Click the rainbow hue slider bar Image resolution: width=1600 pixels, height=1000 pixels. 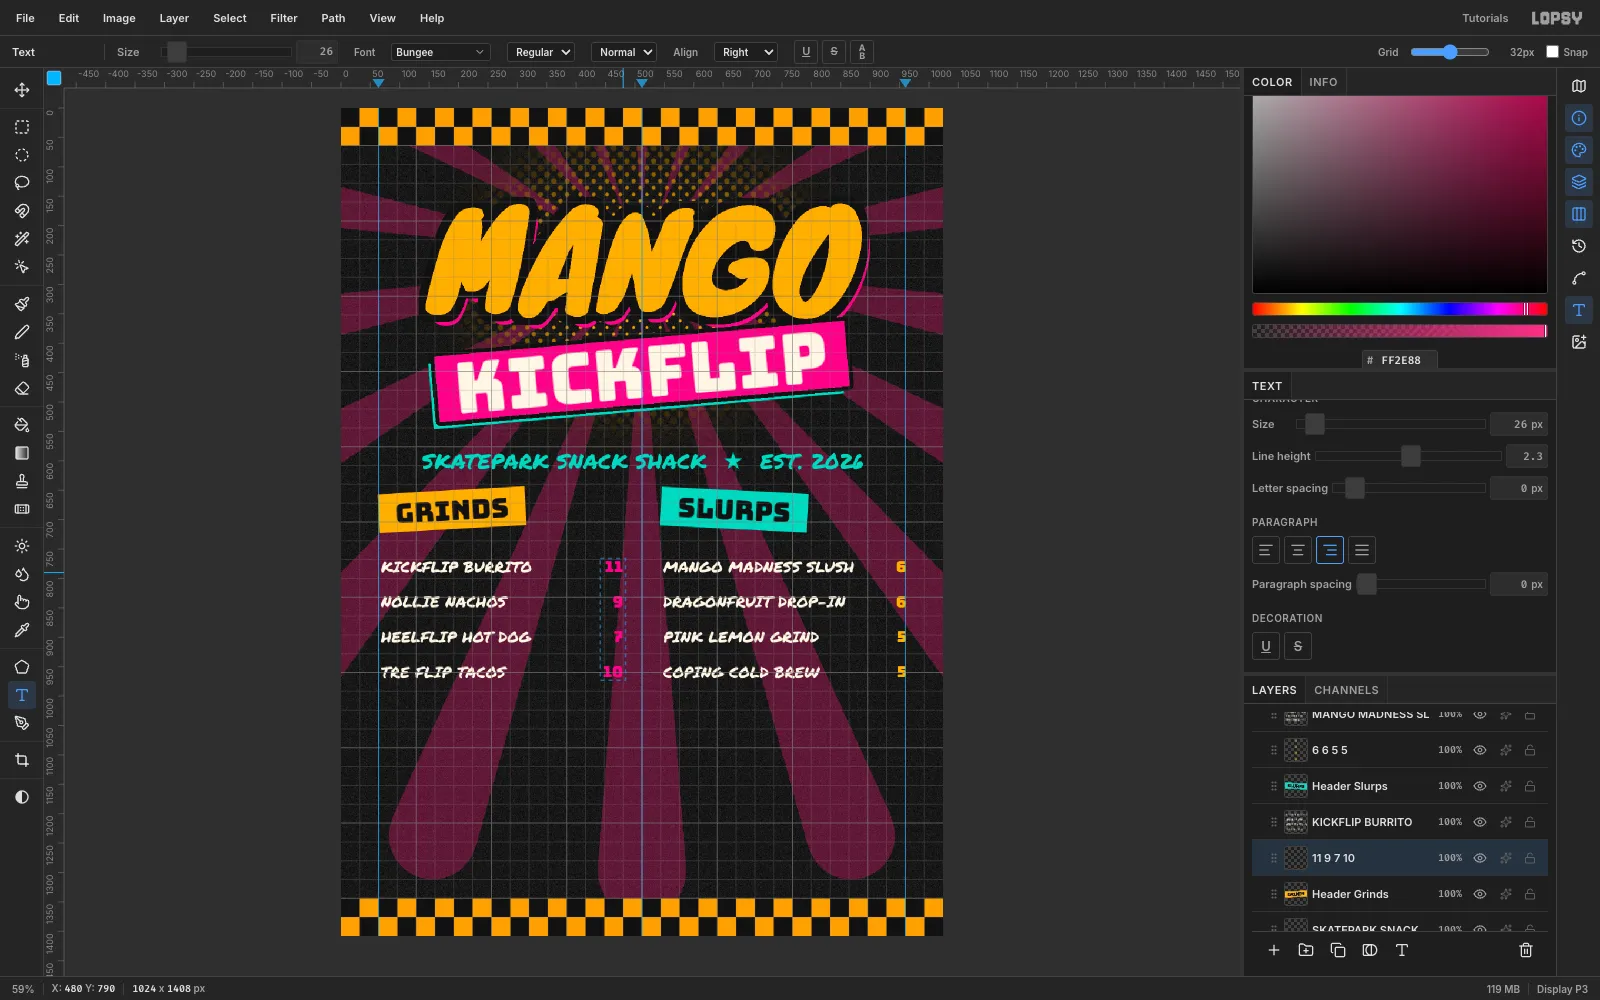[1400, 309]
